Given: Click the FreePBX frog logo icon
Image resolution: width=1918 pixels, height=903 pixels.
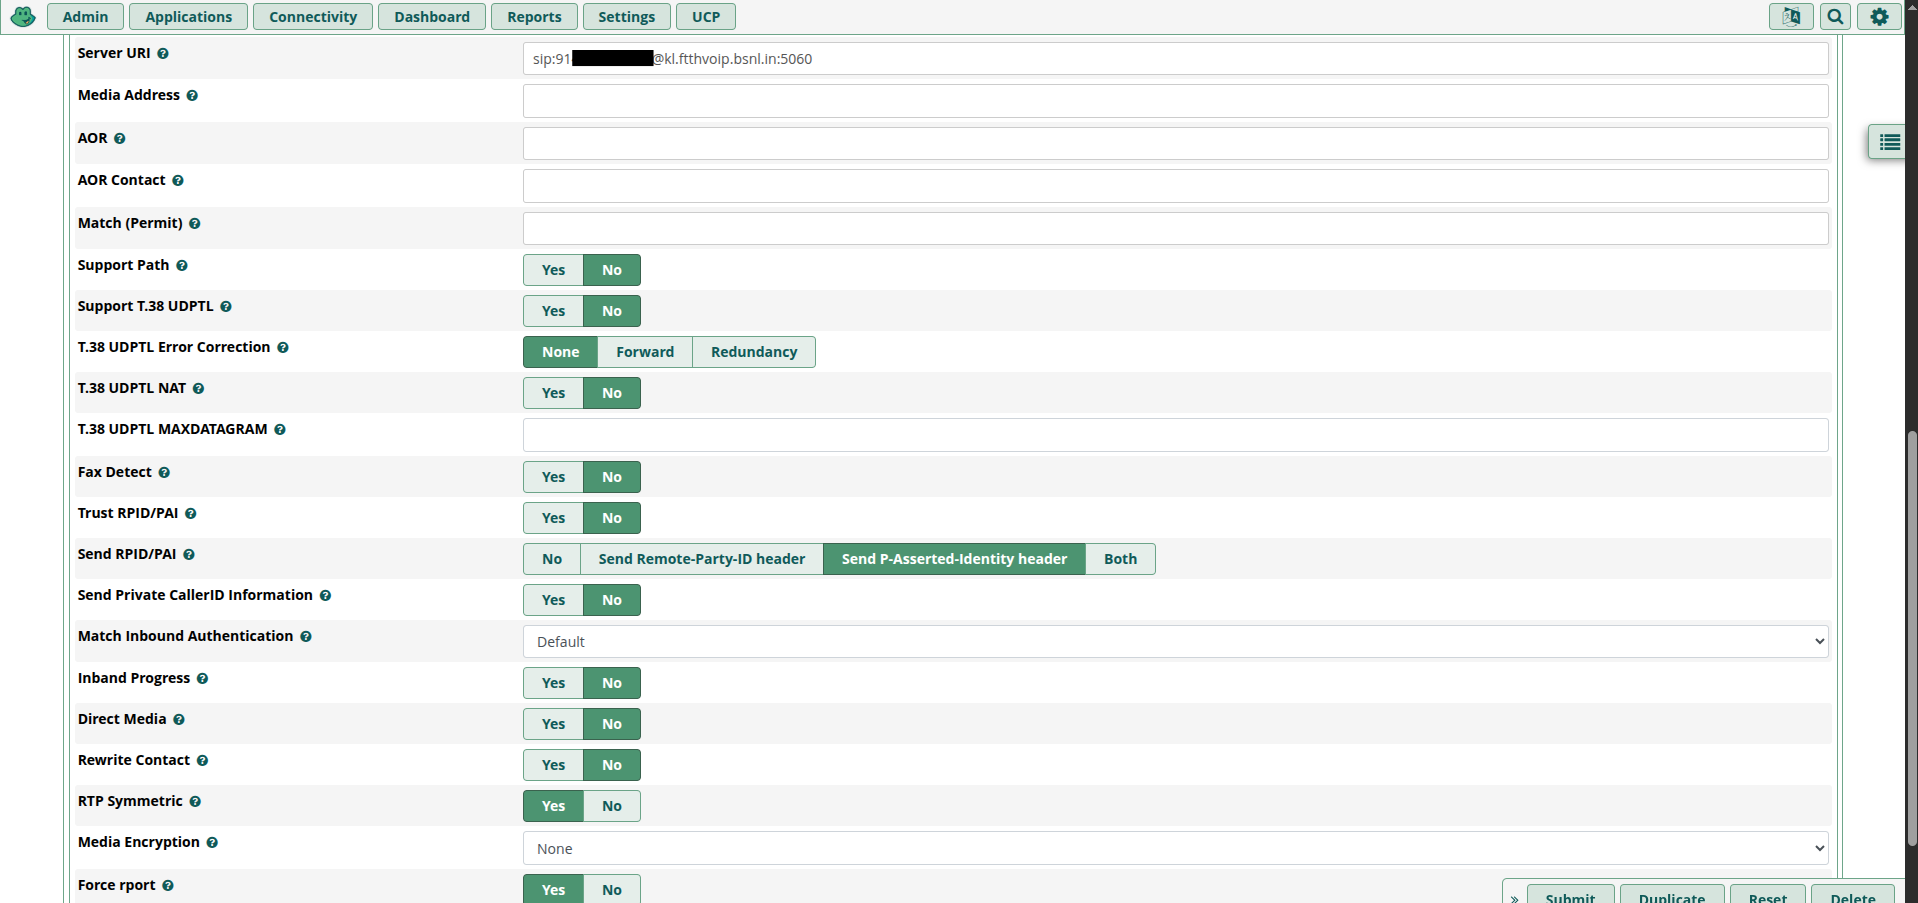Looking at the screenshot, I should [x=23, y=17].
